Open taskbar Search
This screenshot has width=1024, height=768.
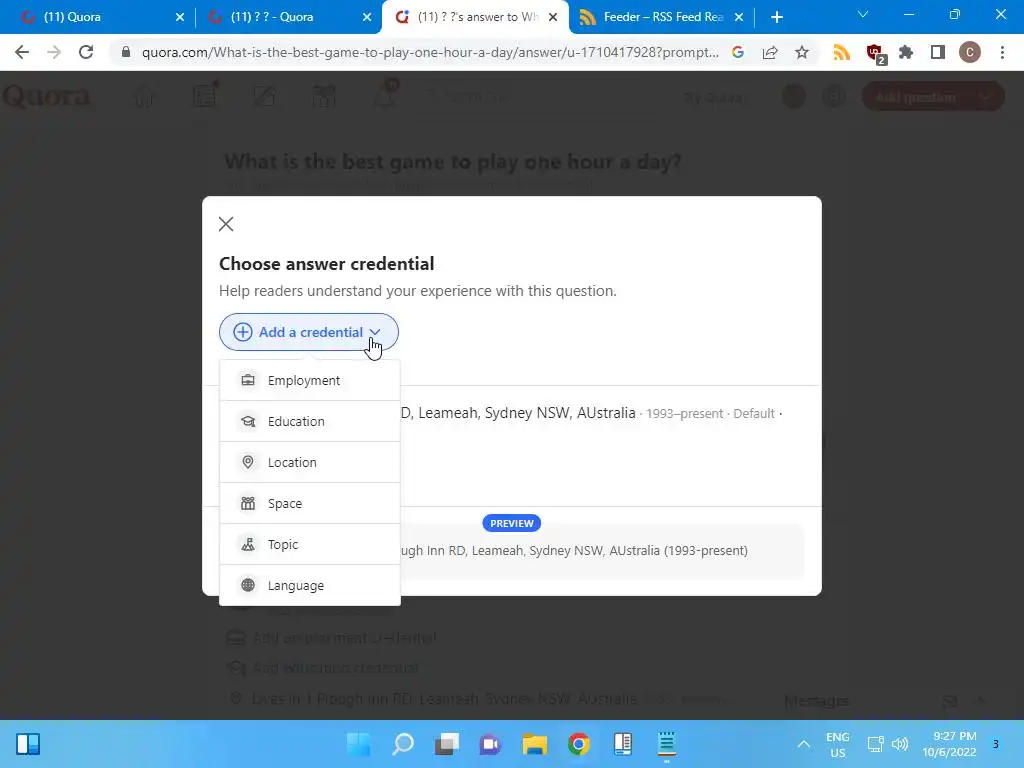coord(403,744)
